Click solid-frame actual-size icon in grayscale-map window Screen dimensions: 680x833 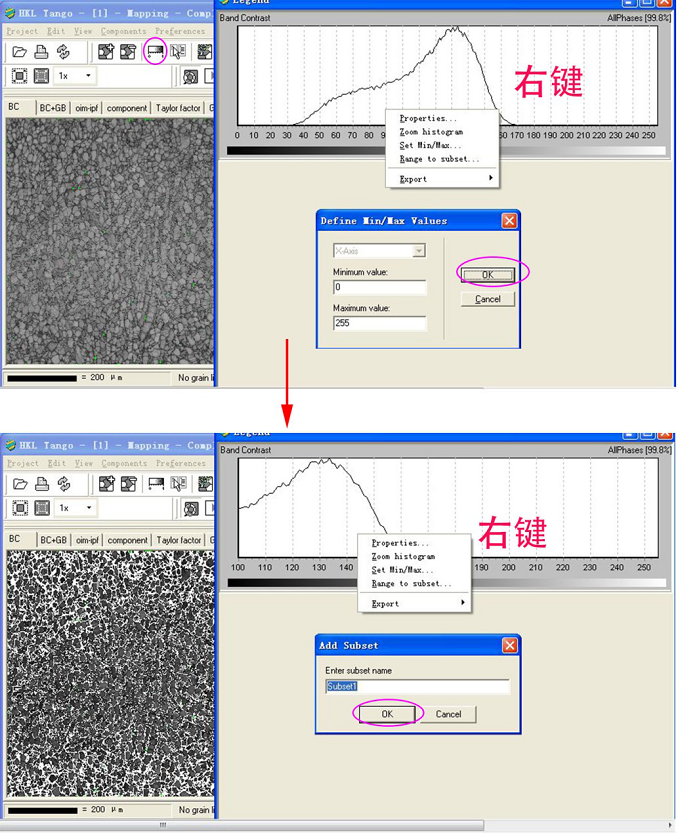[41, 76]
